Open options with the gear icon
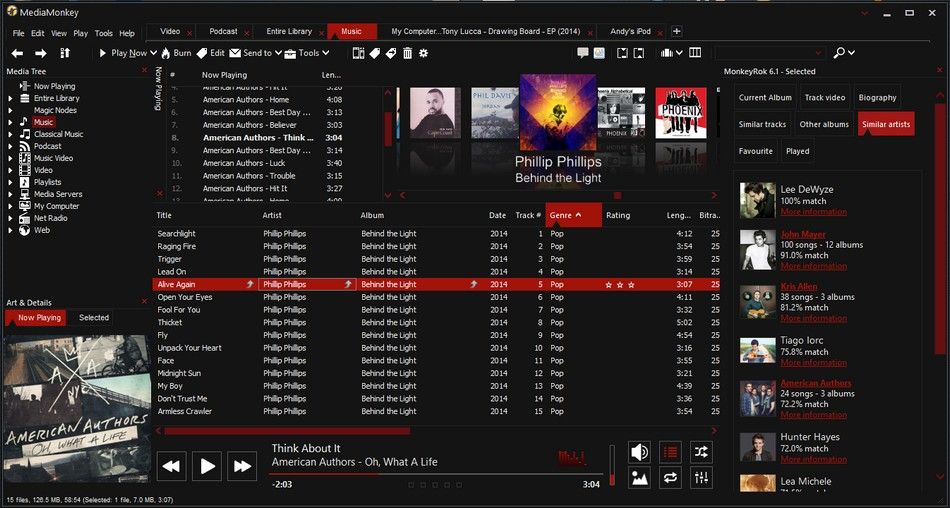Screen dimensions: 950x508 coord(424,53)
